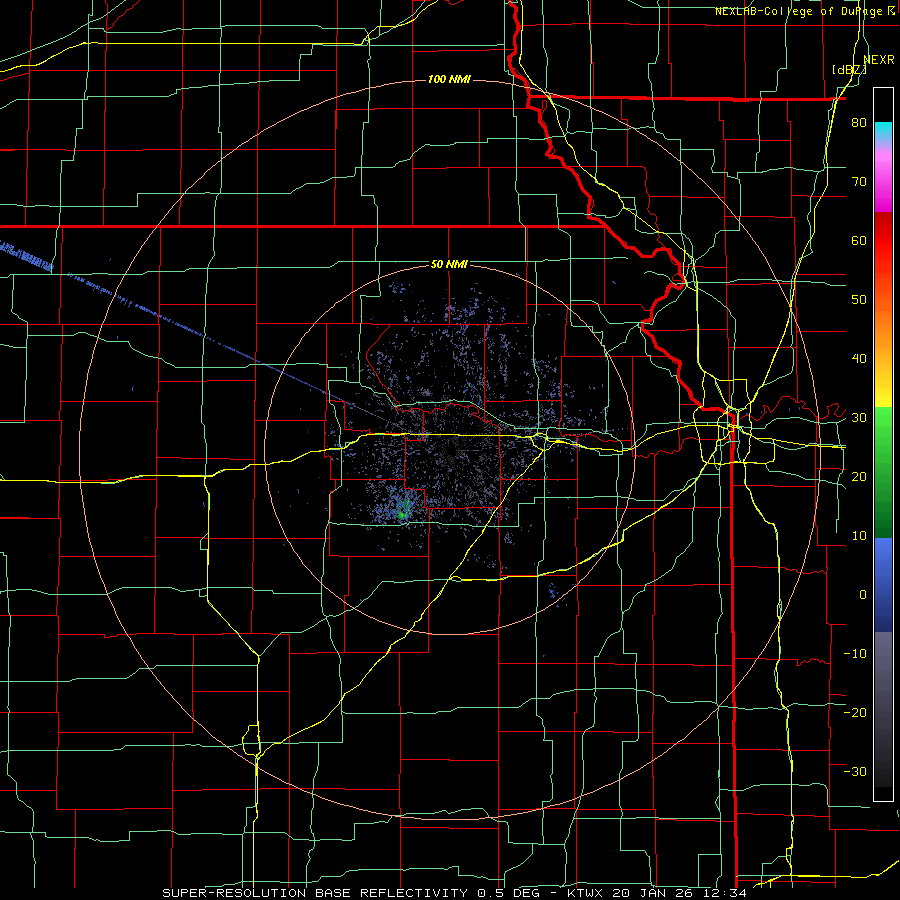
Task: Click the green band of the reflectivity color bar
Action: pos(883,472)
